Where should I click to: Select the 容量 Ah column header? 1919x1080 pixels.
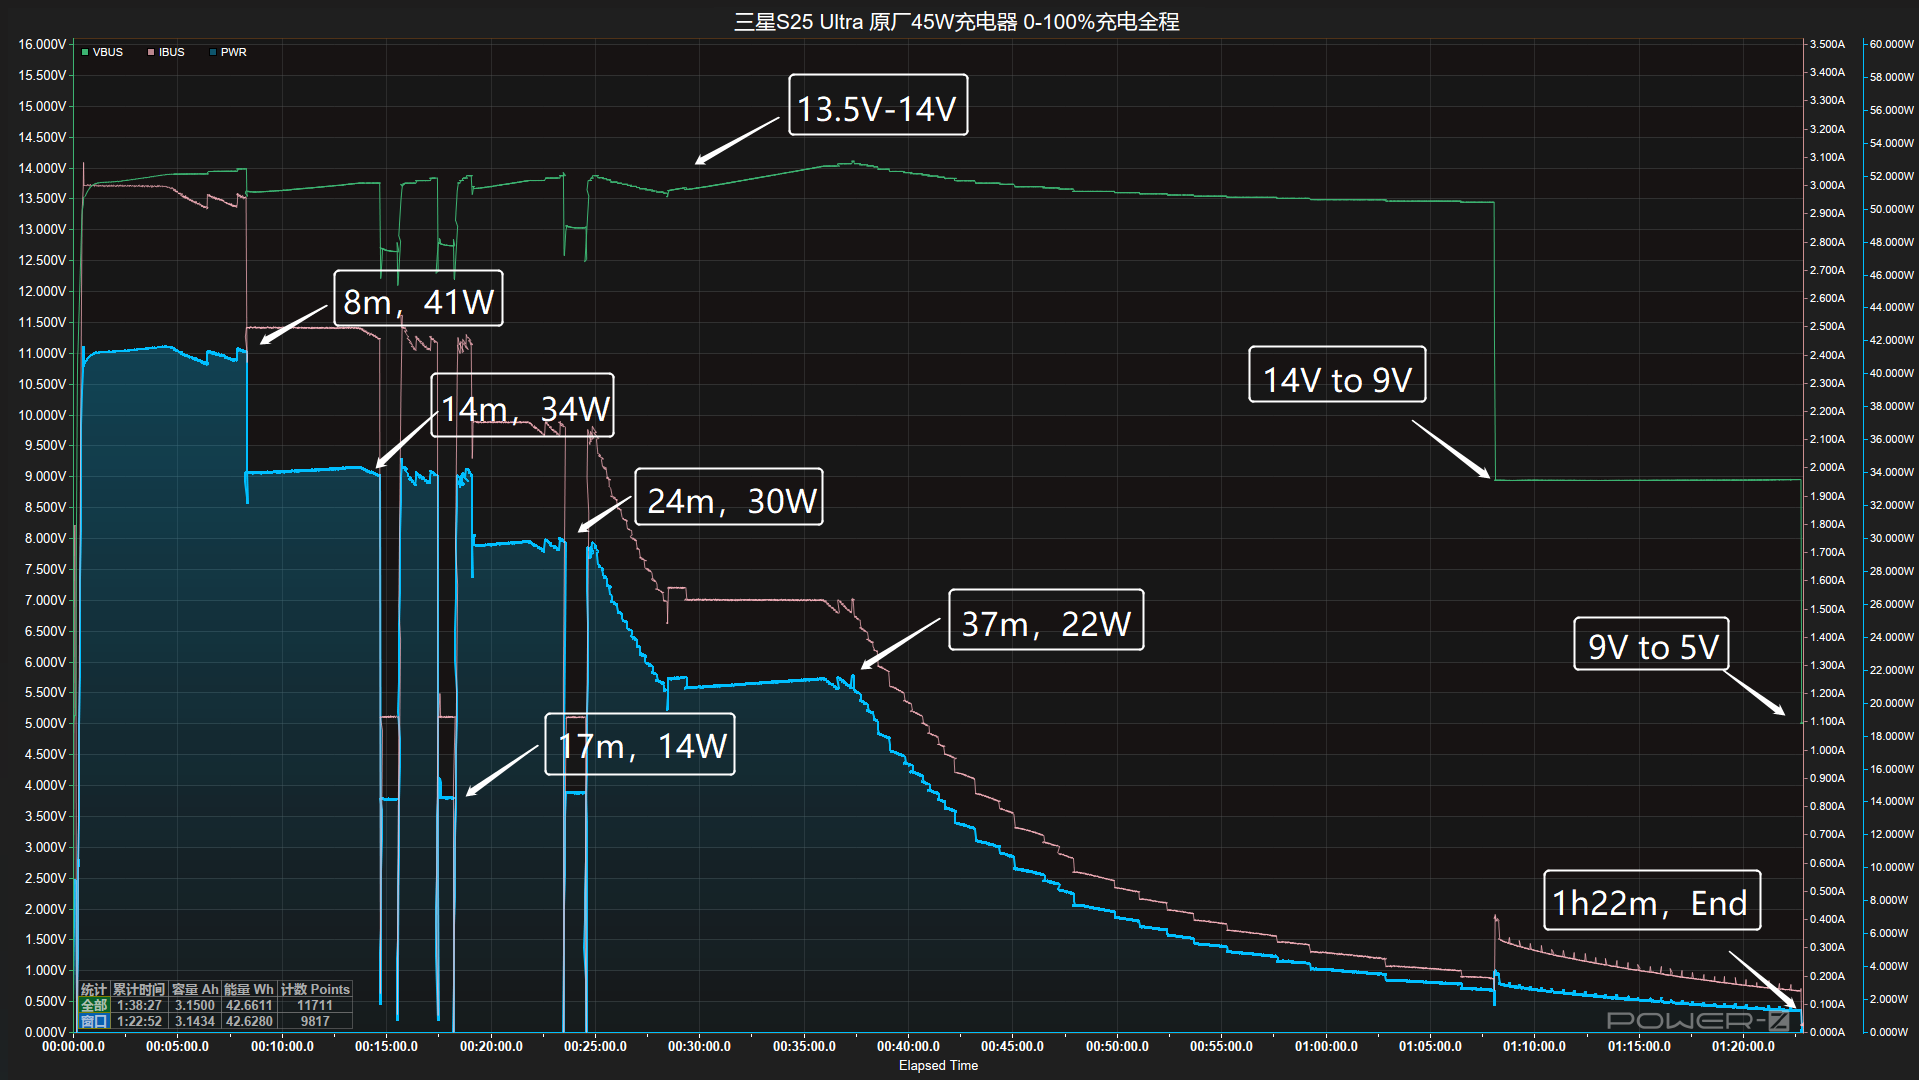pyautogui.click(x=195, y=989)
